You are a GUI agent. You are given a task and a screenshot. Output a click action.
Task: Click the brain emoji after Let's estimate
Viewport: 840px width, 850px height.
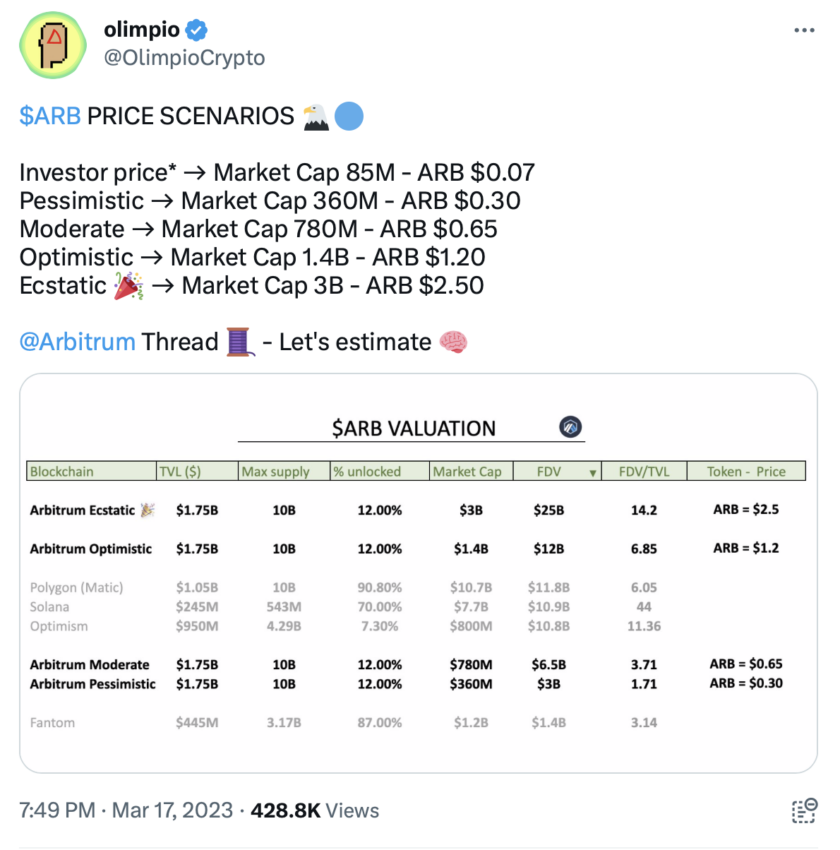pos(453,342)
